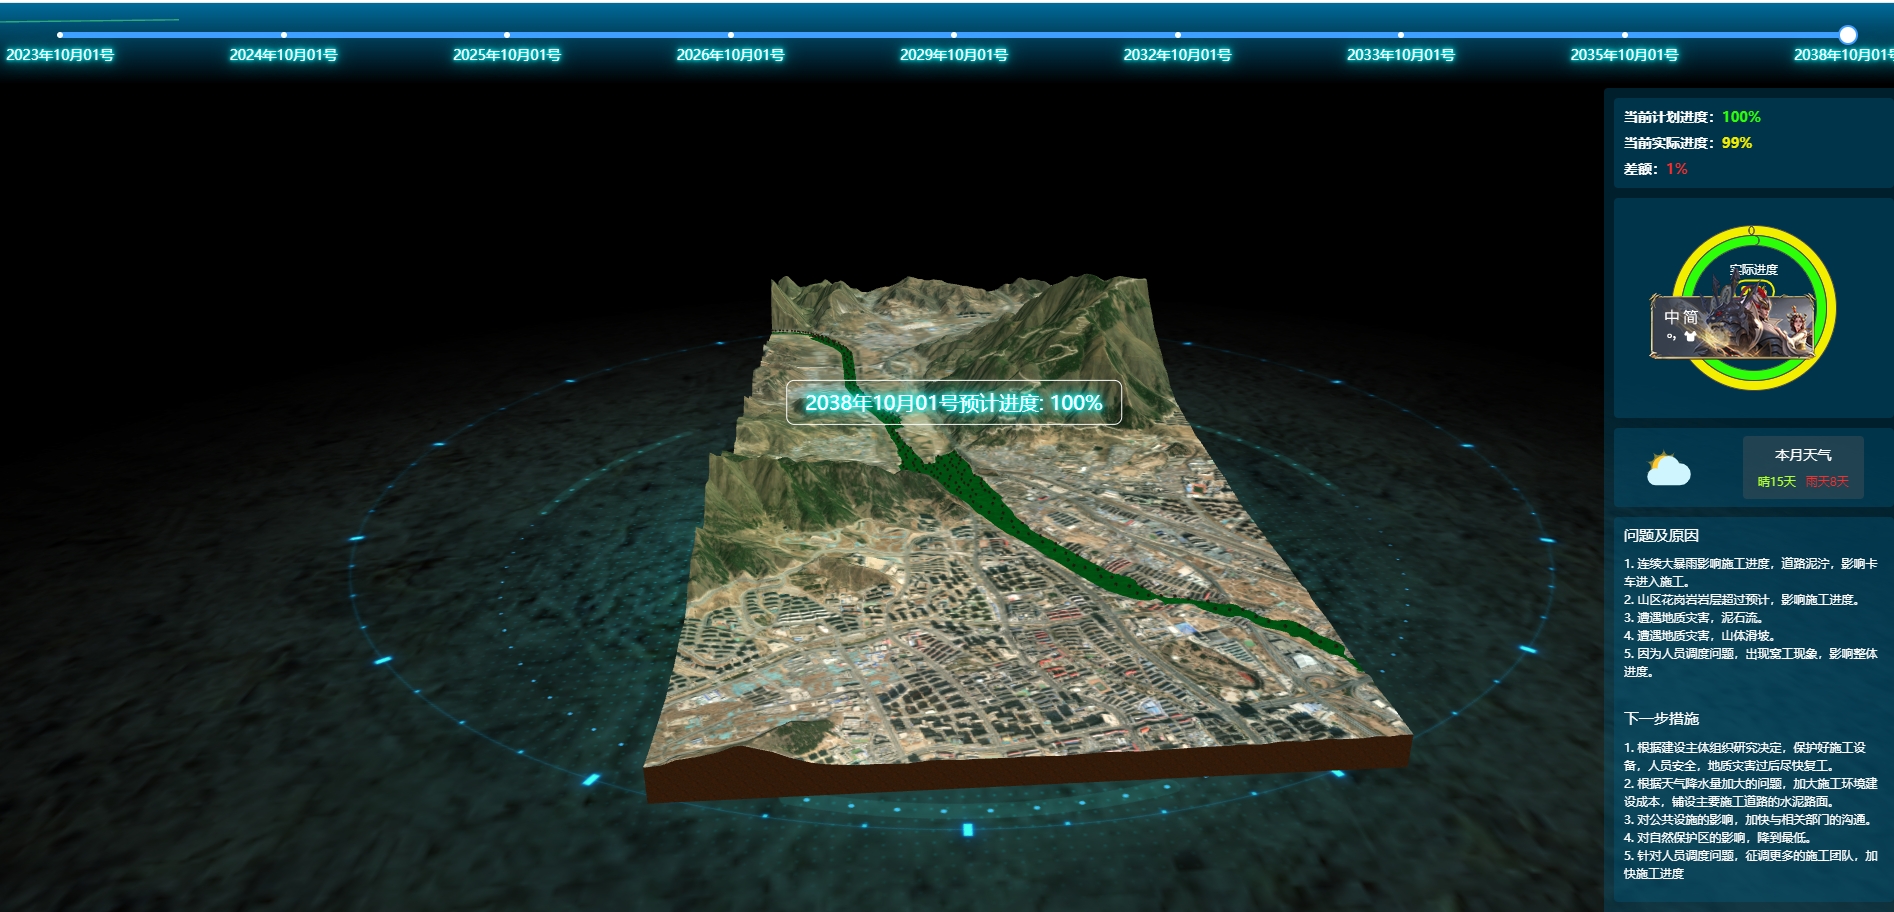The width and height of the screenshot is (1894, 912).
Task: Select the 下一步措施 section heading
Action: 1661,719
